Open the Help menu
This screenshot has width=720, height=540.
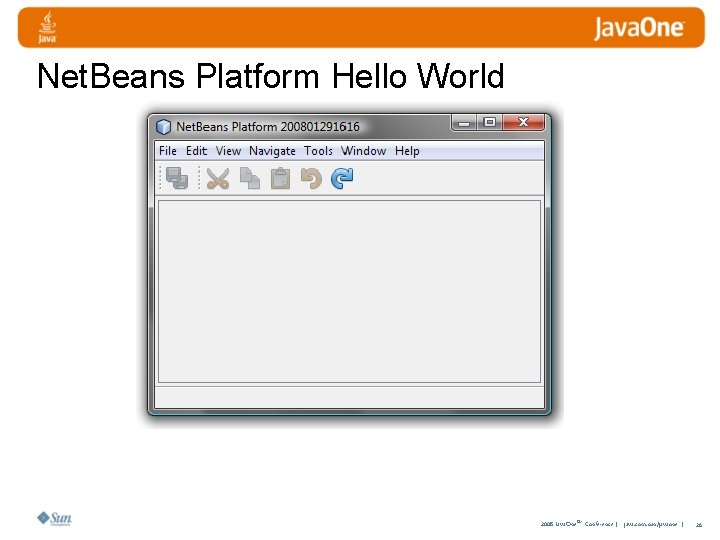407,151
